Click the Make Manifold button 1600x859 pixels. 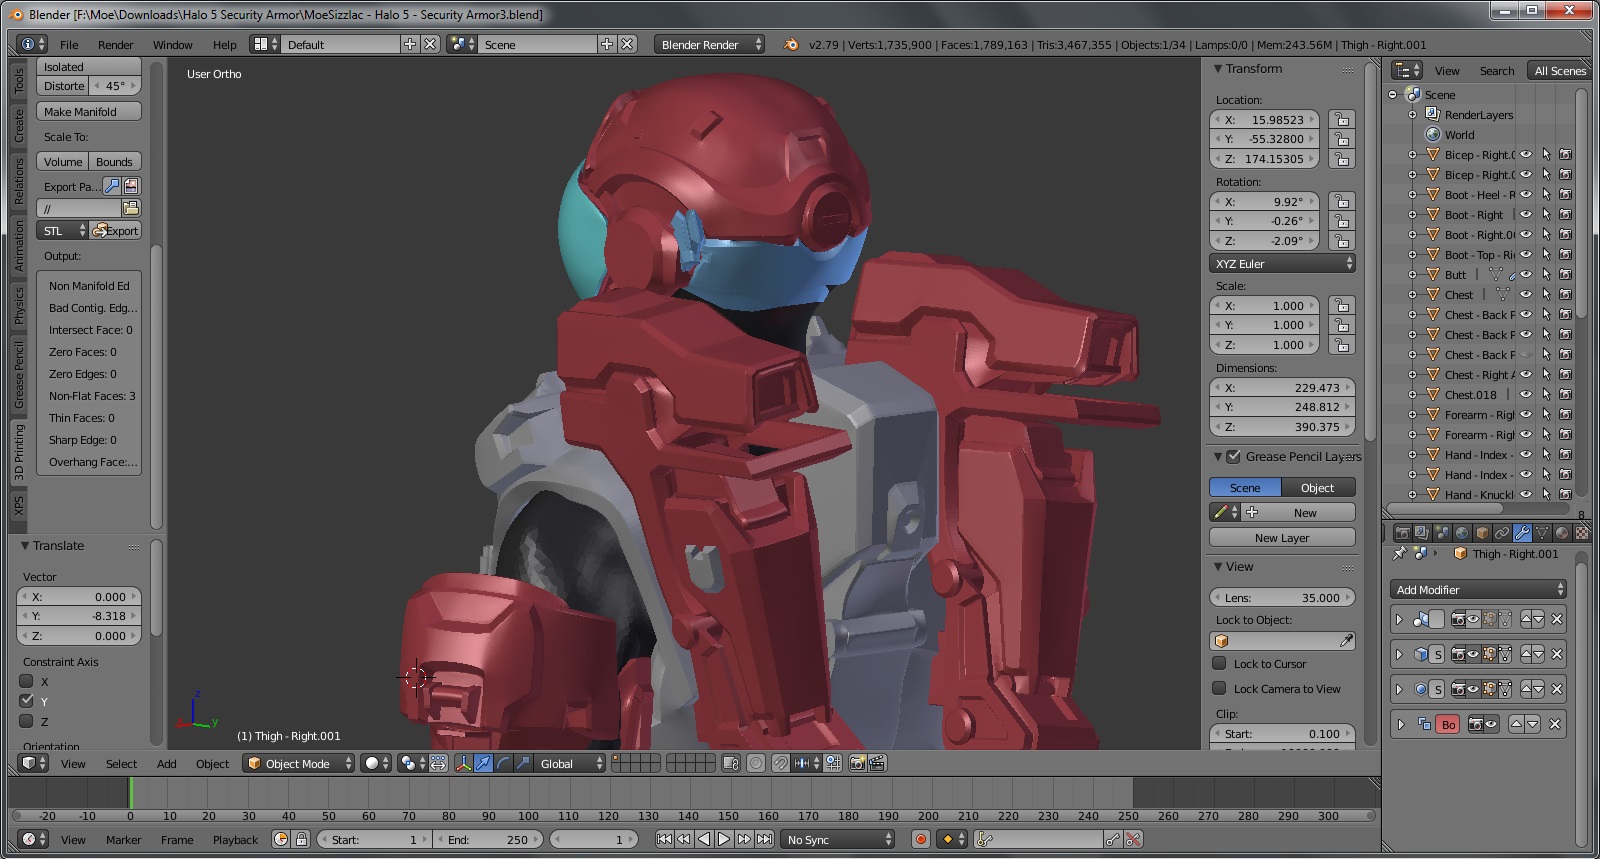89,111
